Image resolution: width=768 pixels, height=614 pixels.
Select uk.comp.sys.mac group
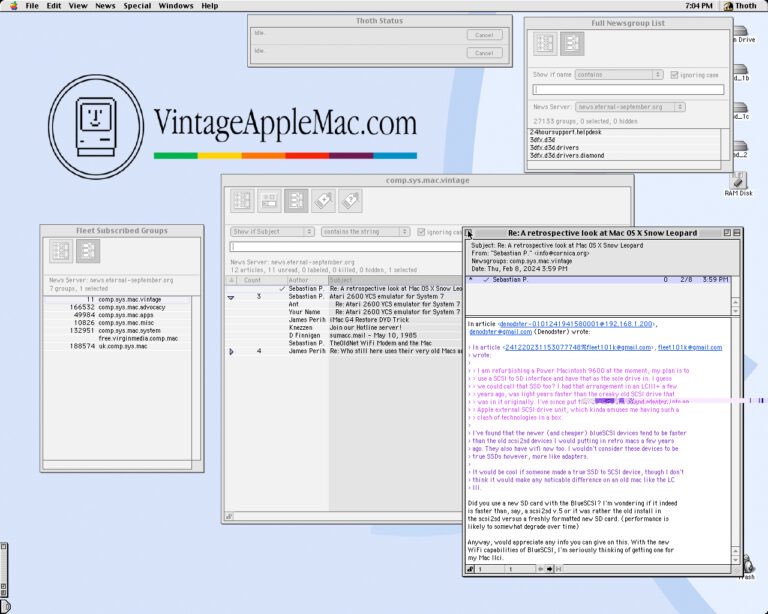coord(117,347)
